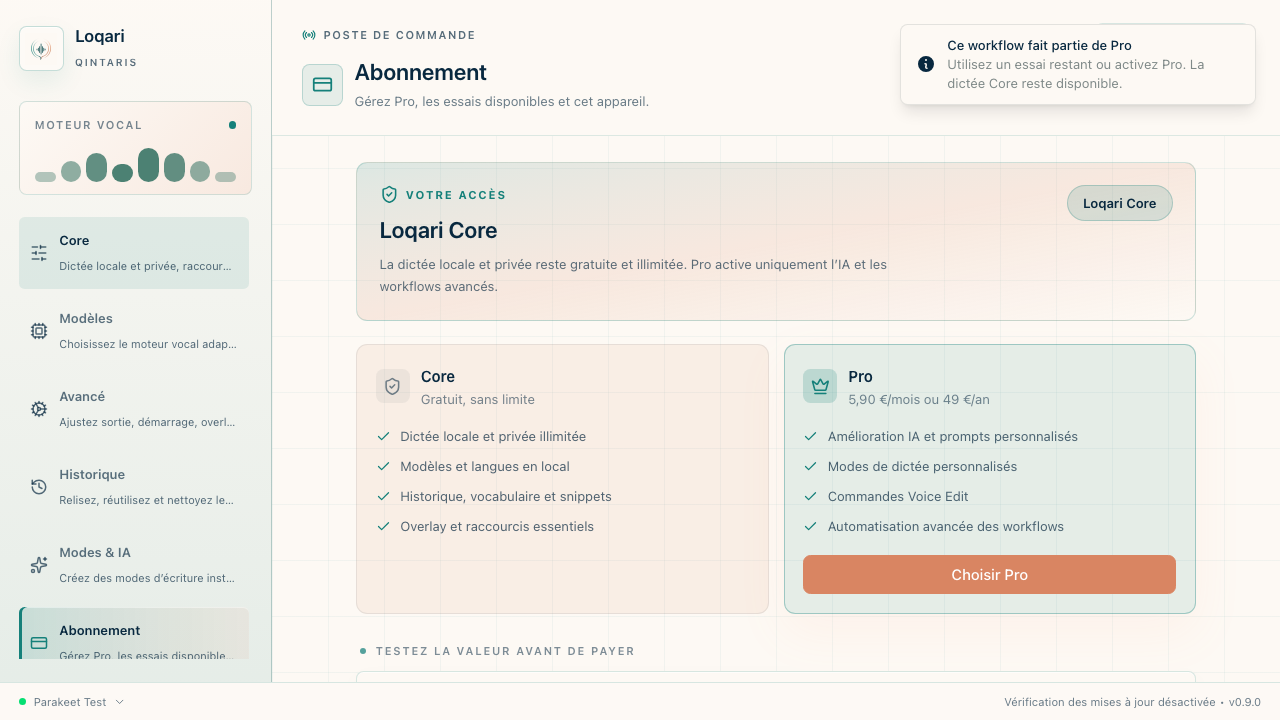Screen dimensions: 1280x720
Task: Click the Pro plan card title
Action: [860, 377]
